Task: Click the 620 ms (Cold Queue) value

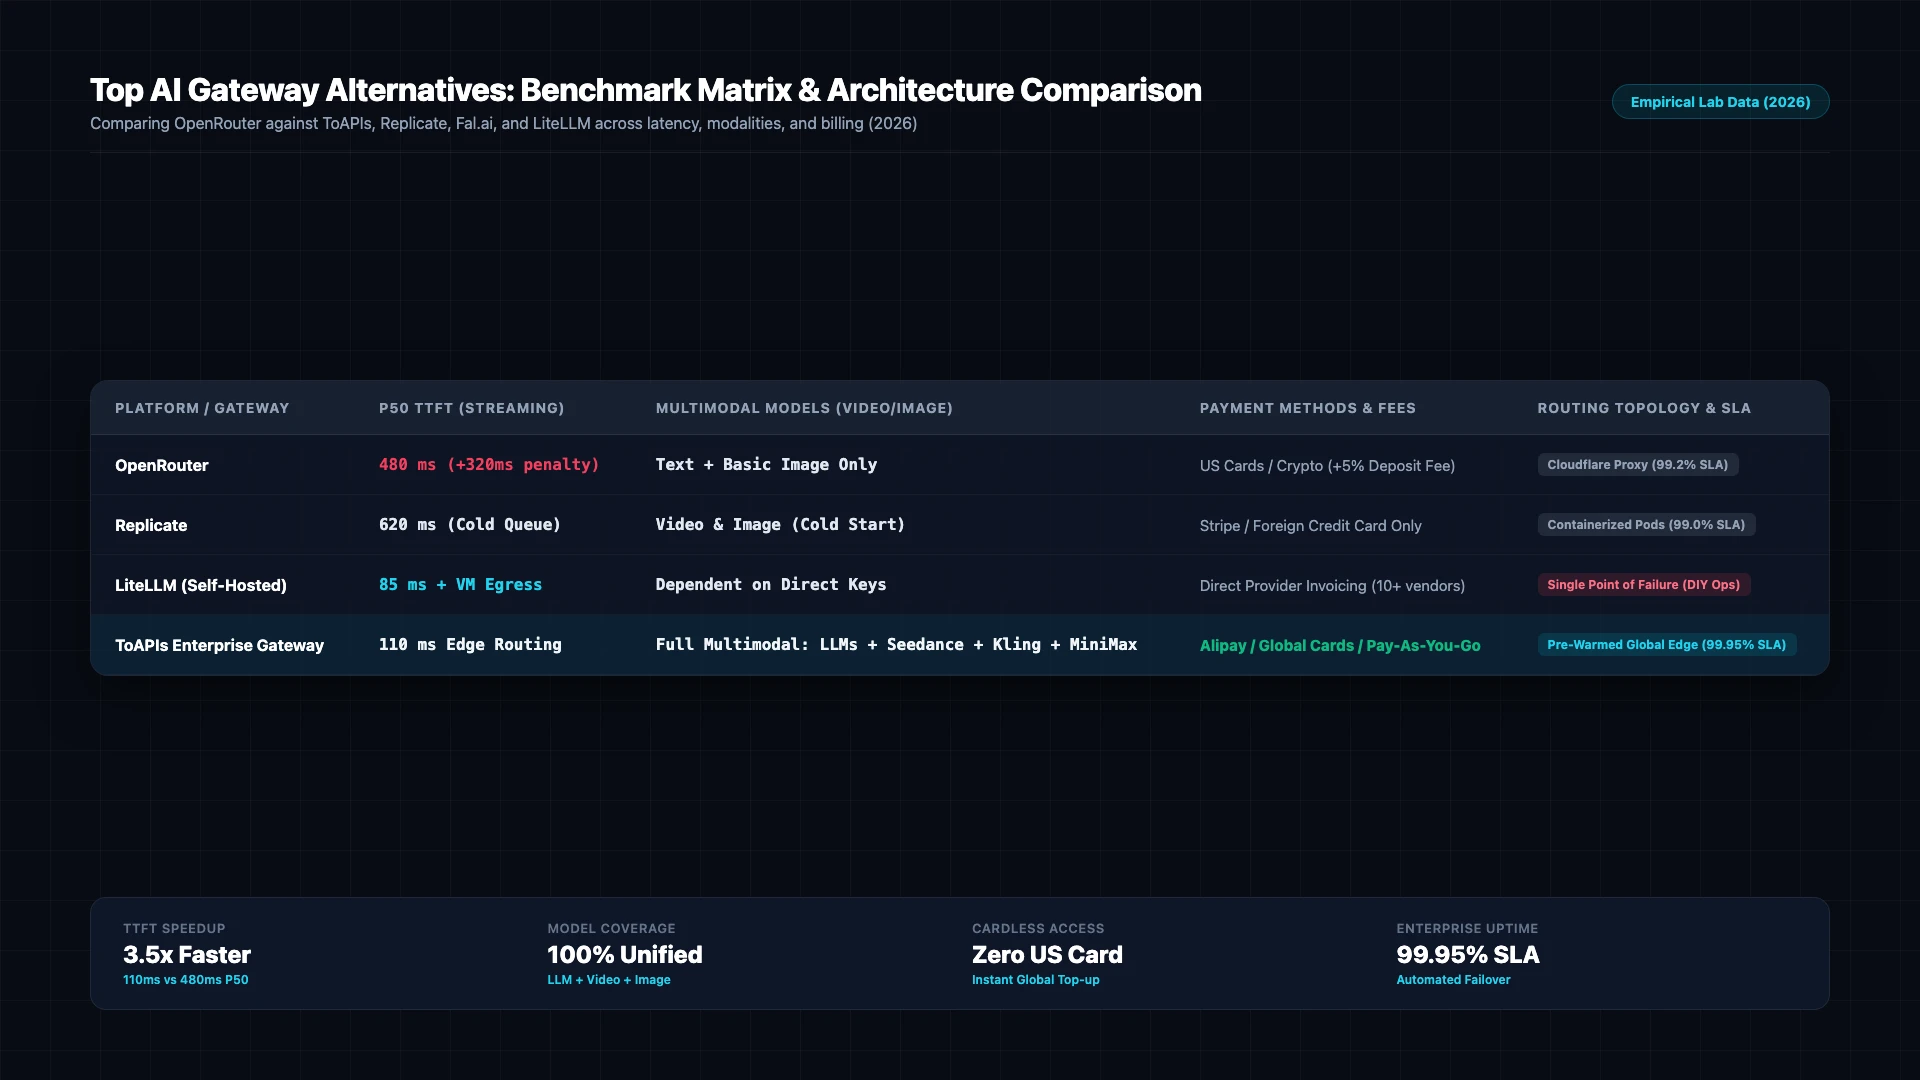Action: pyautogui.click(x=470, y=524)
